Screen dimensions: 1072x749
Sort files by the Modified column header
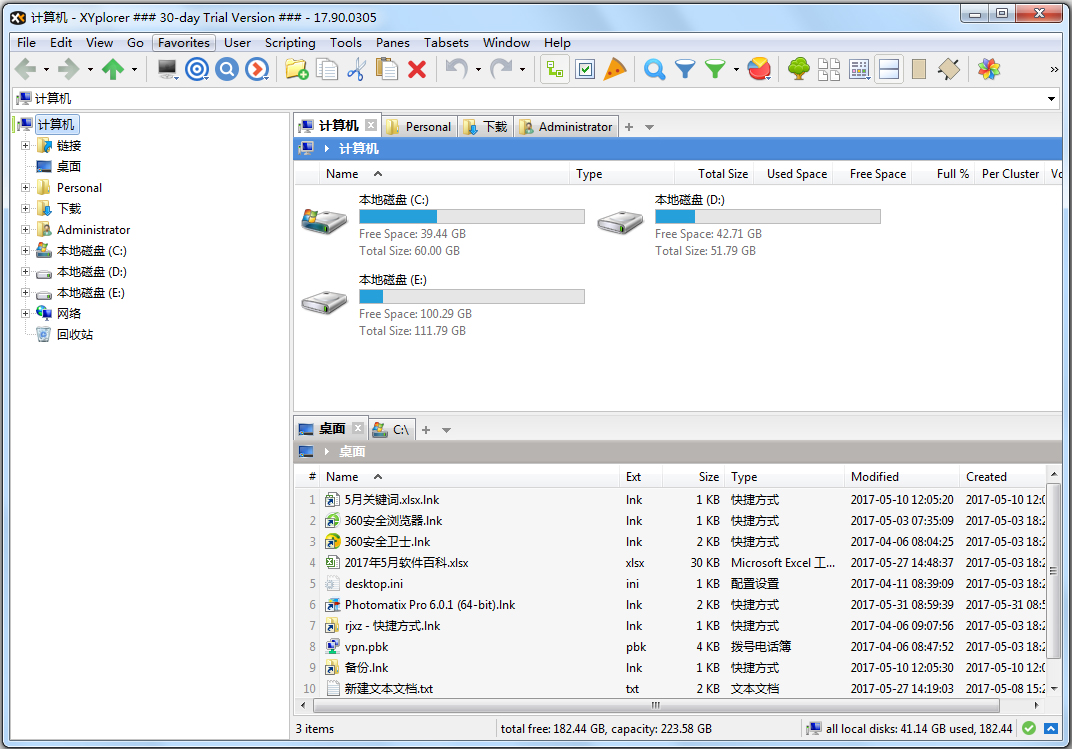click(x=876, y=476)
